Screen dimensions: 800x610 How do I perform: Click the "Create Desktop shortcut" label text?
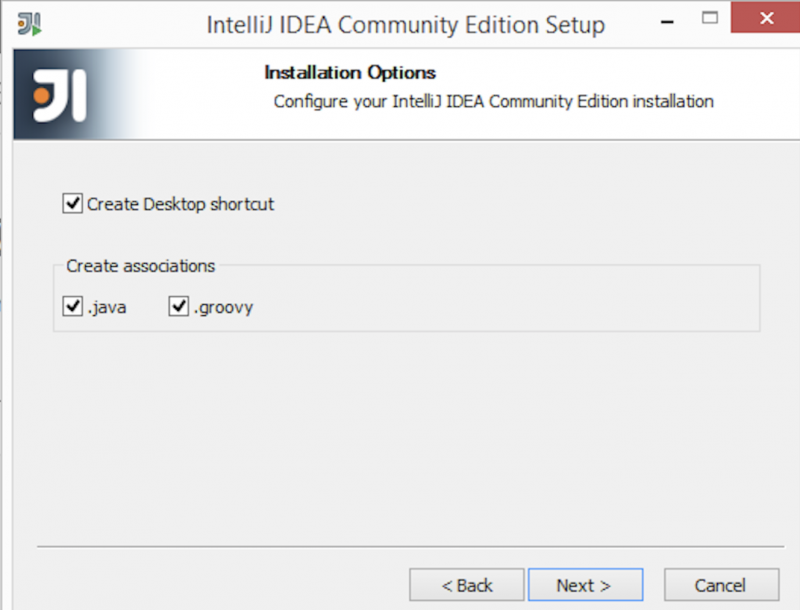180,204
